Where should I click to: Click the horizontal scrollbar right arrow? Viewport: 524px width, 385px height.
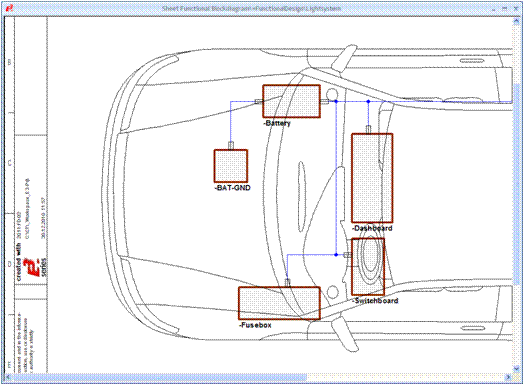pos(508,377)
